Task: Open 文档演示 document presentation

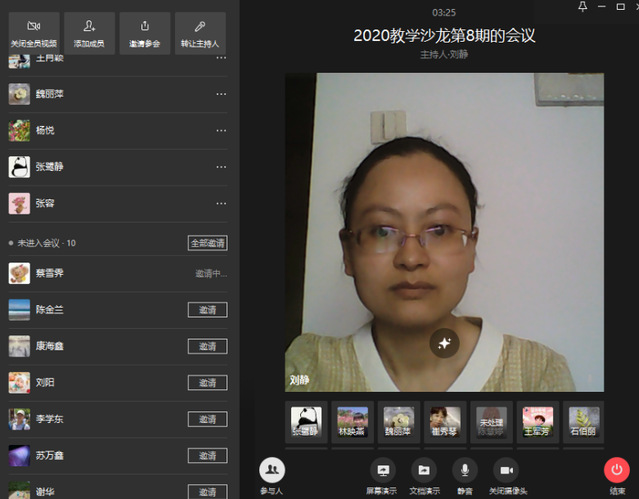Action: pyautogui.click(x=424, y=473)
